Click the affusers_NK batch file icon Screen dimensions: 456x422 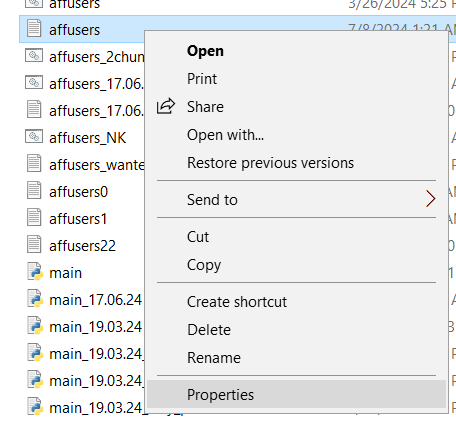[x=34, y=136]
